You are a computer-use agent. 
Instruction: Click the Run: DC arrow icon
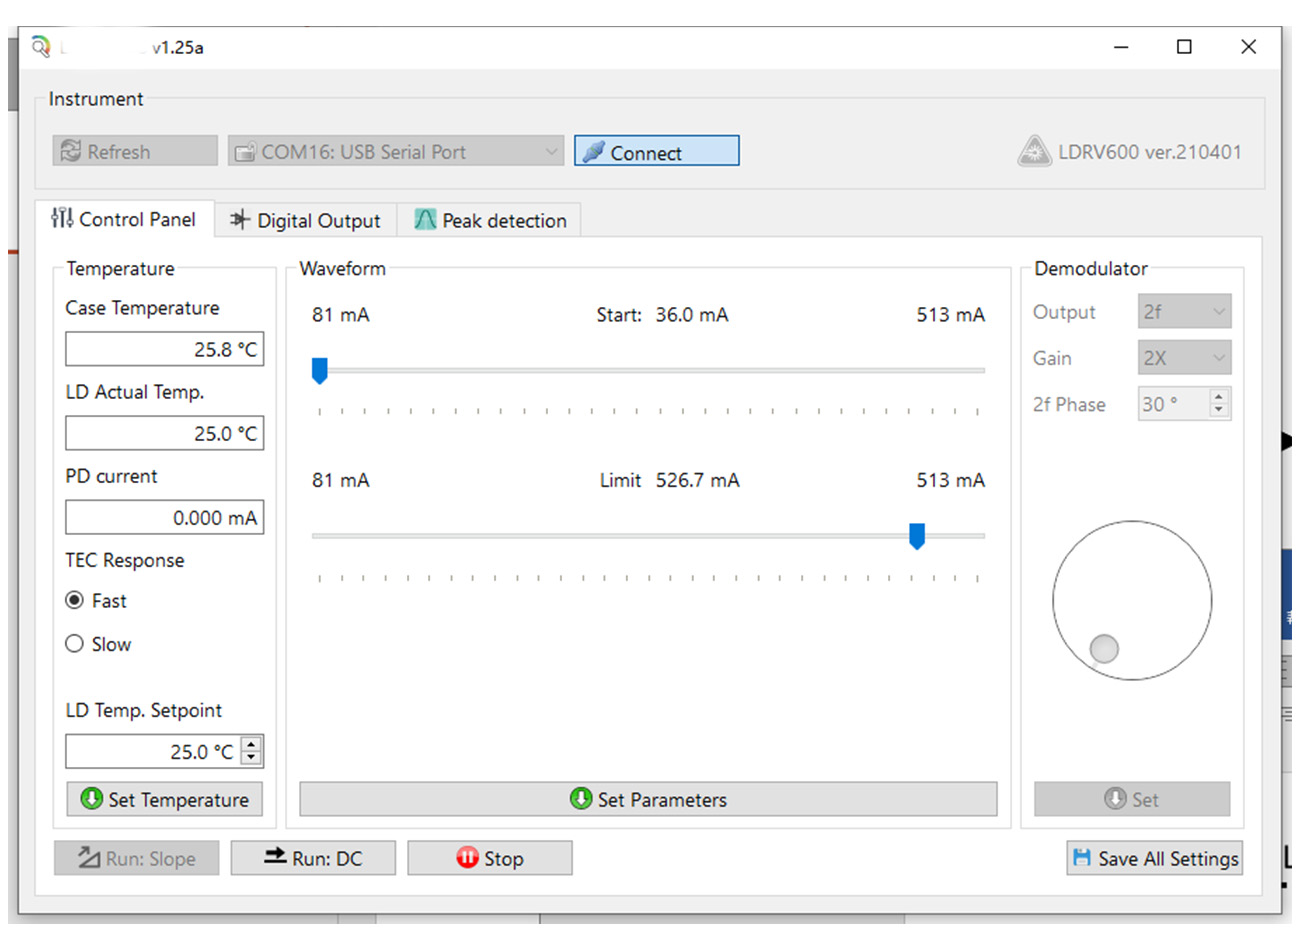275,857
